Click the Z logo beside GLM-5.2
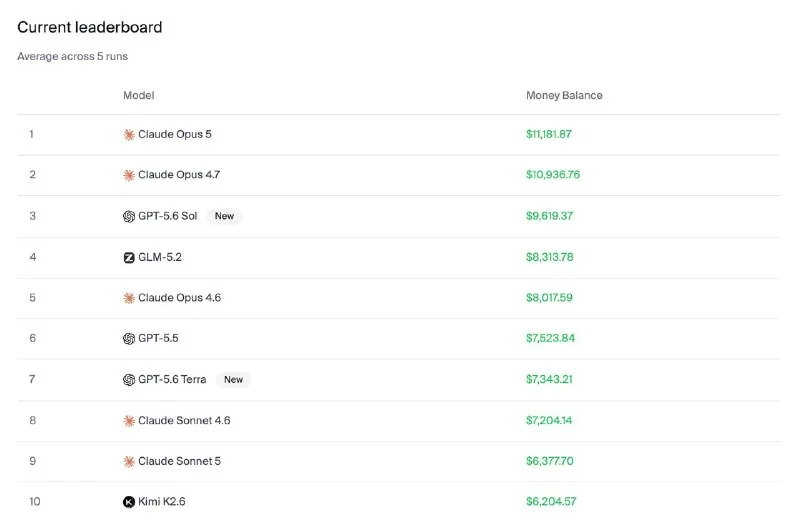Viewport: 800px width, 521px height. point(129,258)
